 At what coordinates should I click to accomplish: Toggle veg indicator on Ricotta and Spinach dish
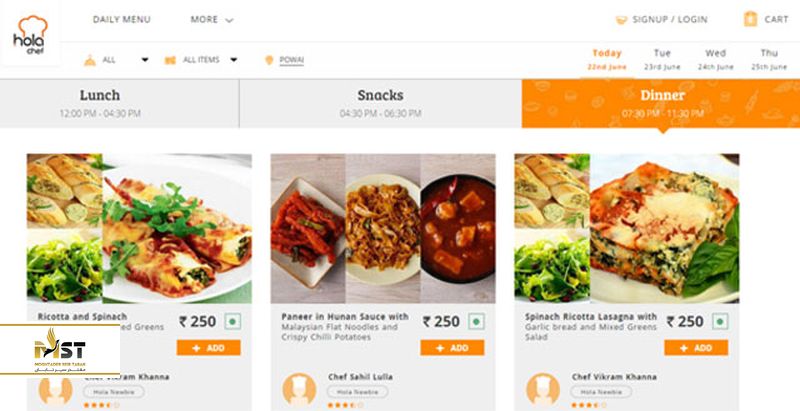232,322
